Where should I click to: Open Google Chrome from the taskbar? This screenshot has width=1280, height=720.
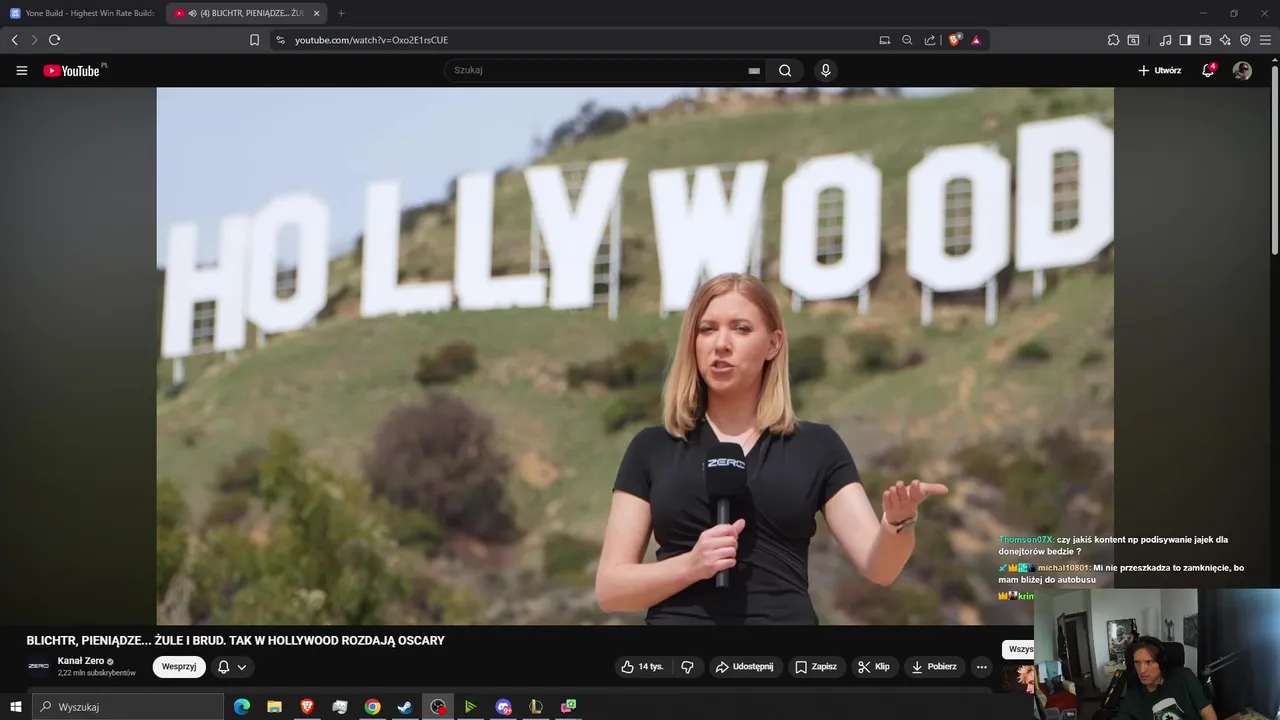click(372, 707)
